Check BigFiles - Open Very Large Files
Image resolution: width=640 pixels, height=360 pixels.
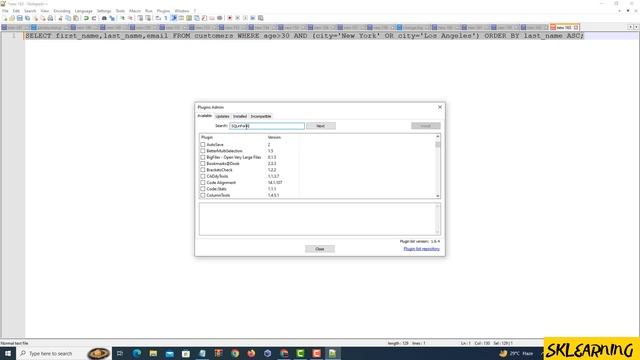pos(203,157)
